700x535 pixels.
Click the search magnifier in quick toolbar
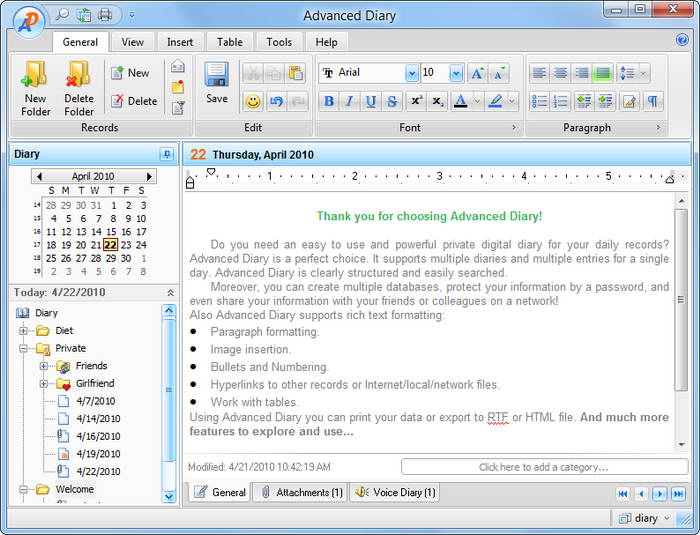pos(62,15)
